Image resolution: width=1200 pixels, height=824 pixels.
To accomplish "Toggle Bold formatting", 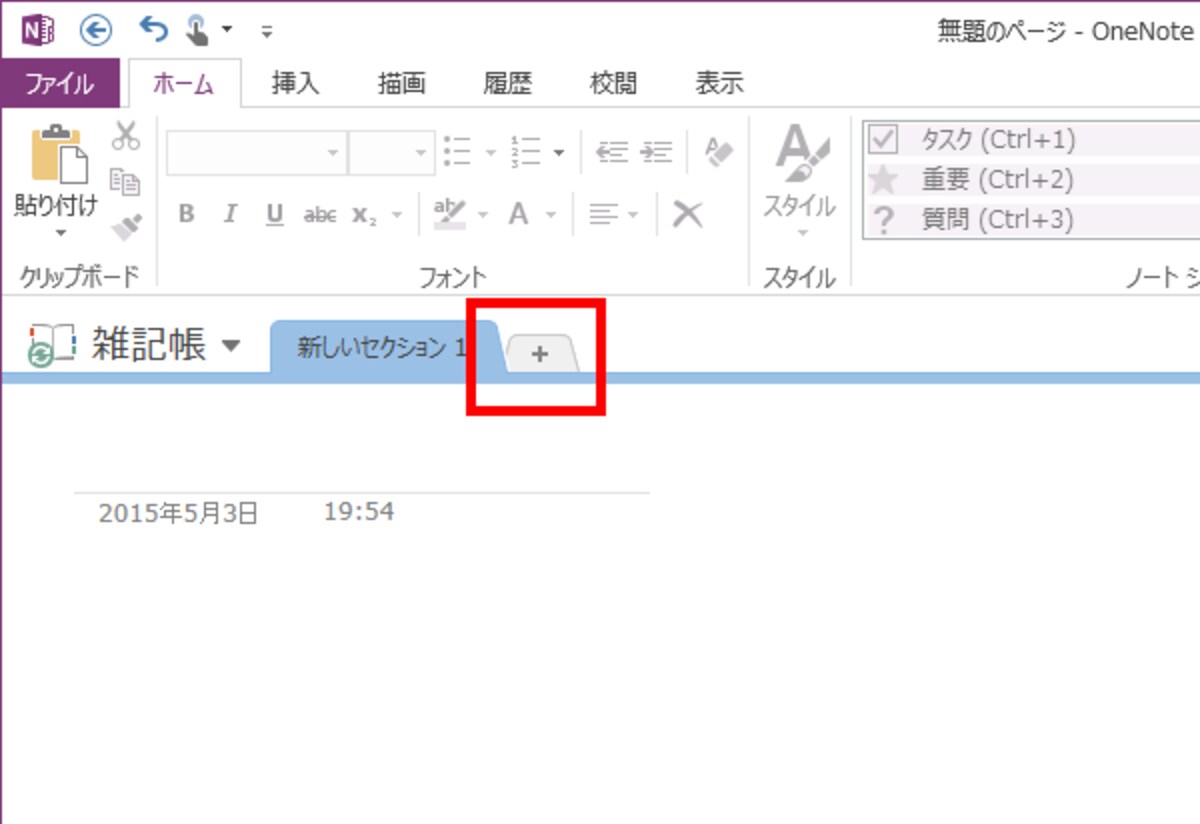I will pyautogui.click(x=186, y=214).
